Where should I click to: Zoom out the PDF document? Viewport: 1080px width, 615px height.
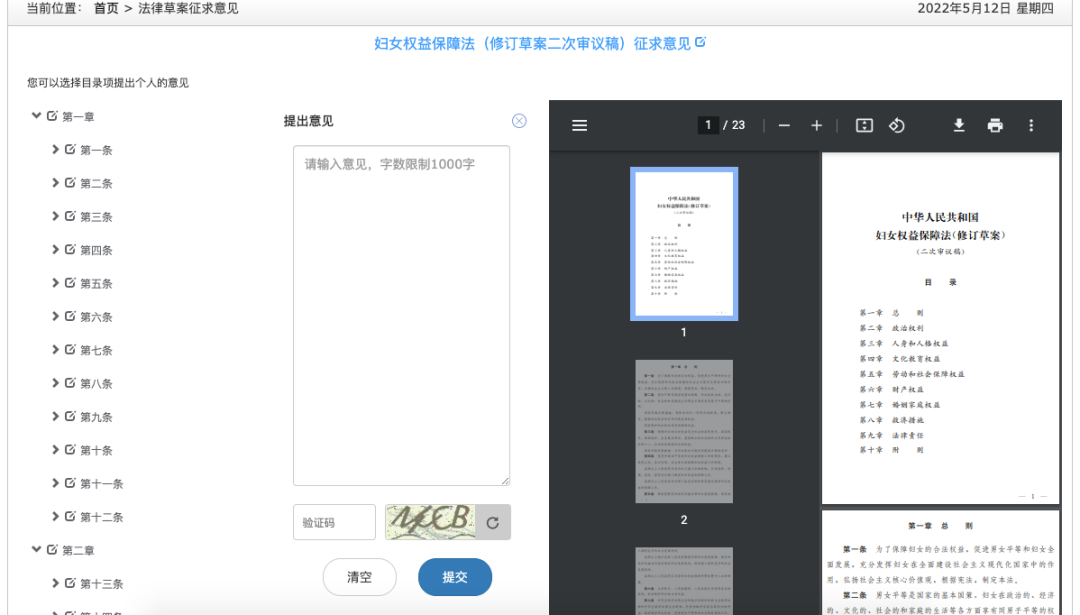coord(784,125)
